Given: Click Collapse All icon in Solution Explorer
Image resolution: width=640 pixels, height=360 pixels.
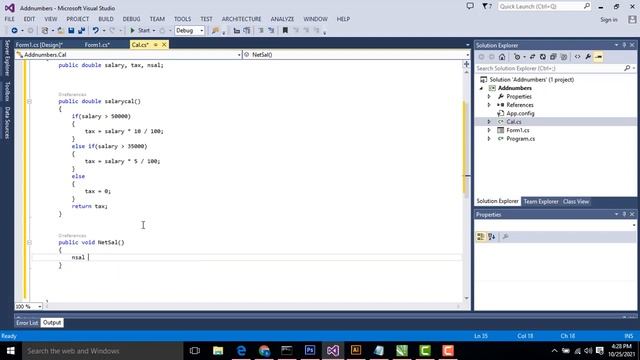Looking at the screenshot, I should tap(553, 57).
